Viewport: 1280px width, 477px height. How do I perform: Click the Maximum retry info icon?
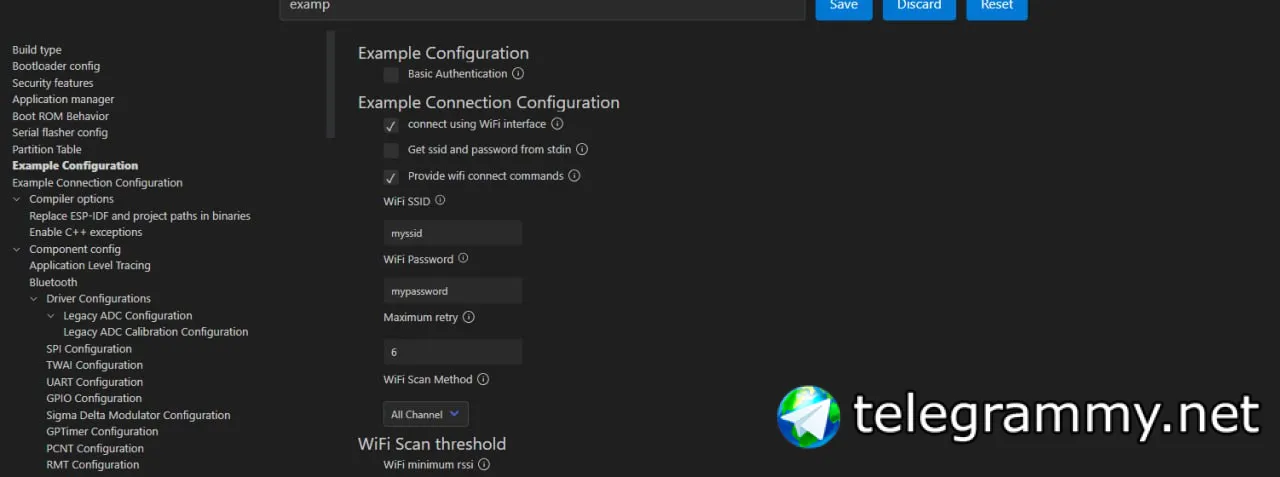pyautogui.click(x=469, y=318)
